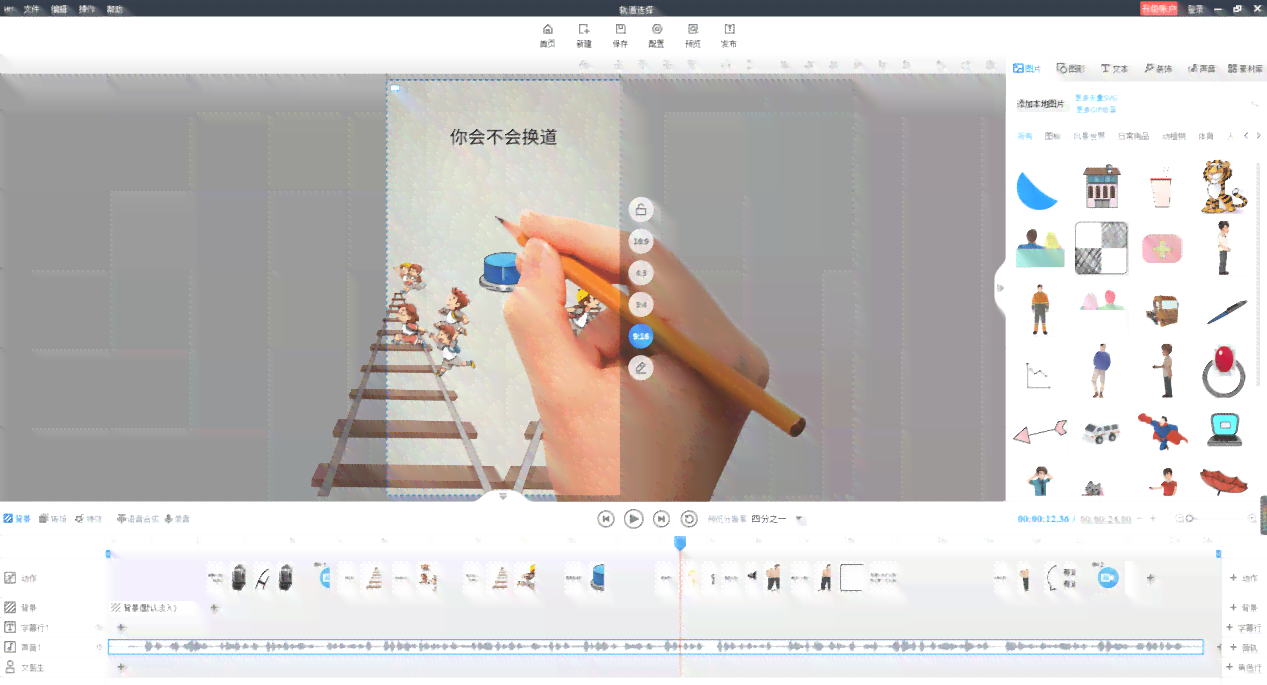
Task: Open the 预览 preview icon
Action: (692, 36)
